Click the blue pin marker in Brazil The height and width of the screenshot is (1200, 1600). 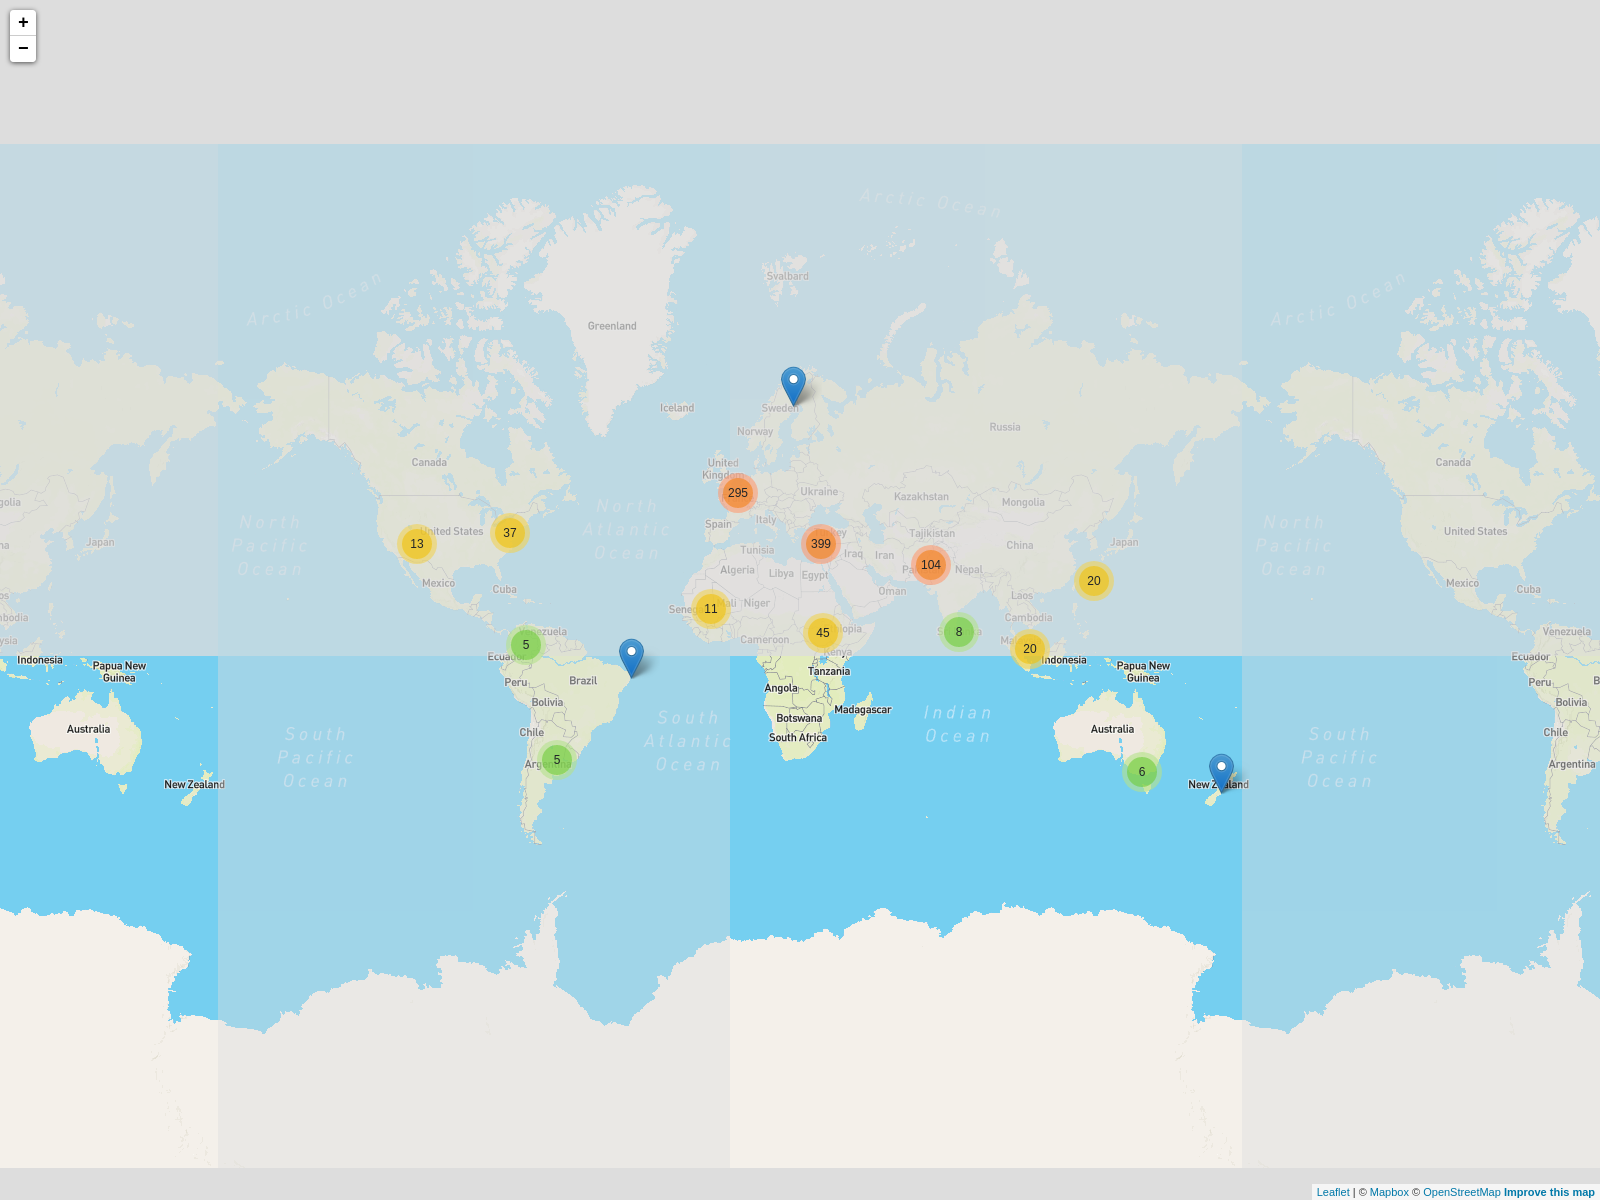point(631,657)
